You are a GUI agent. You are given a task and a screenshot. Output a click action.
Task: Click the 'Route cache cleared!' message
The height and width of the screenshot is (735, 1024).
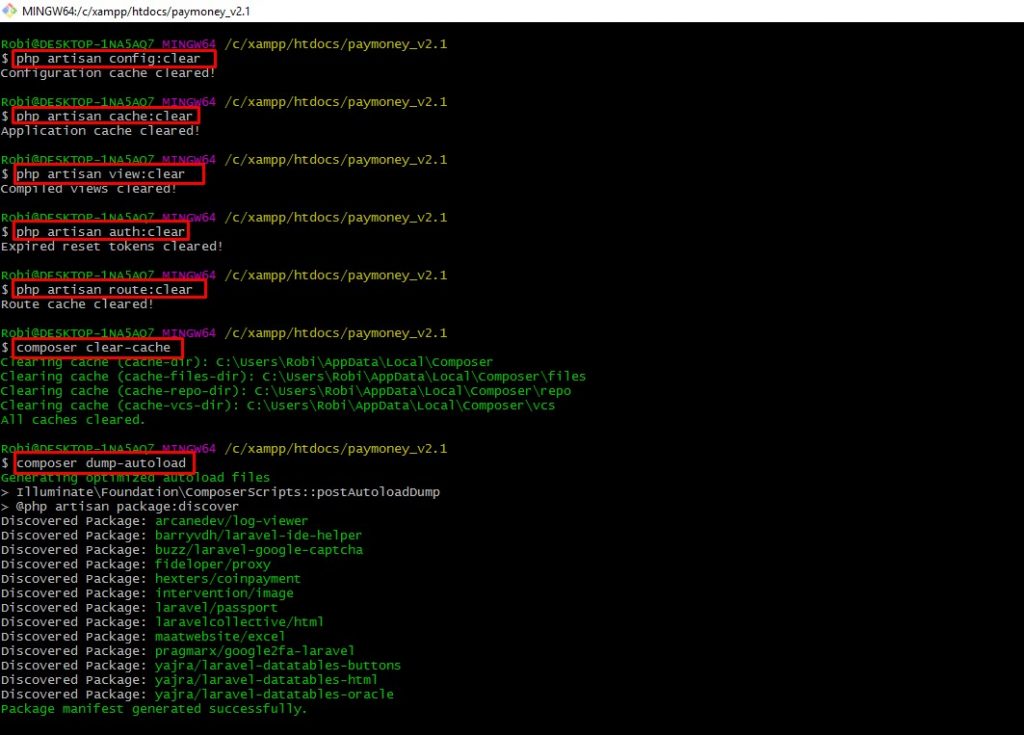pos(77,304)
